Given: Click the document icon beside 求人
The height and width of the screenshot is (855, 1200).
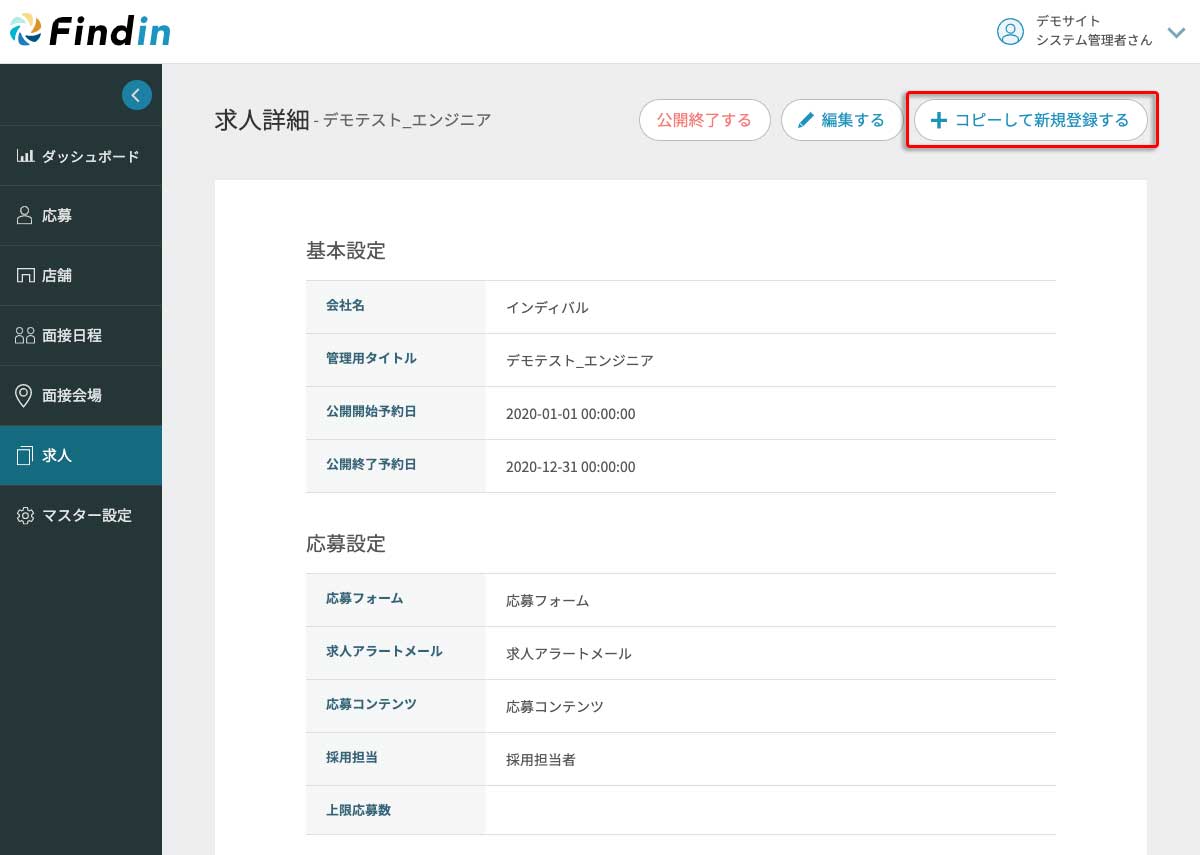Looking at the screenshot, I should click(25, 456).
